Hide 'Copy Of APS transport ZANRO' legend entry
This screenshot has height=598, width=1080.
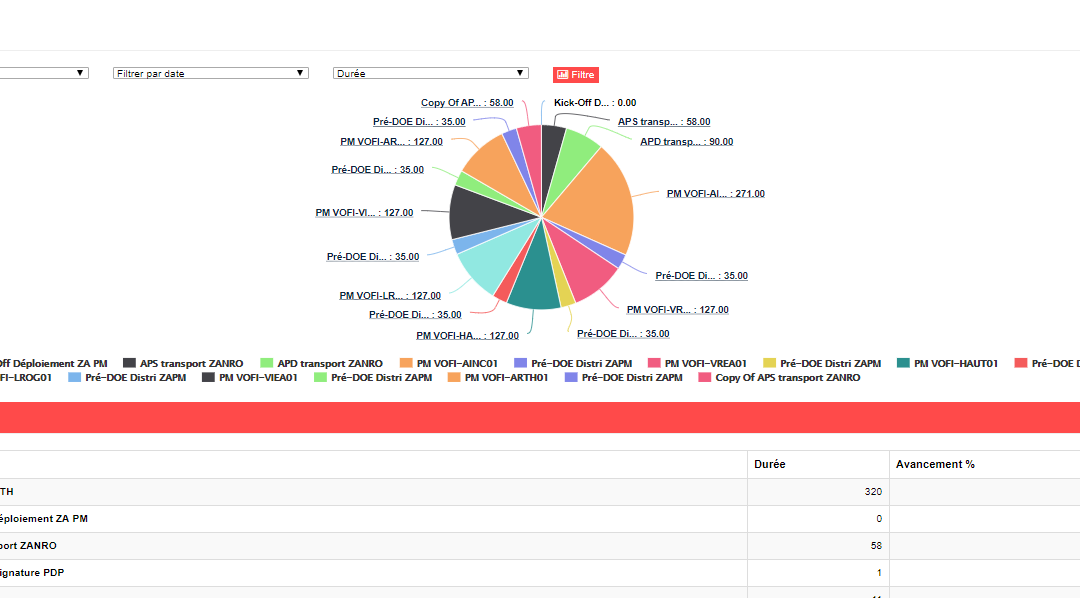pyautogui.click(x=780, y=378)
